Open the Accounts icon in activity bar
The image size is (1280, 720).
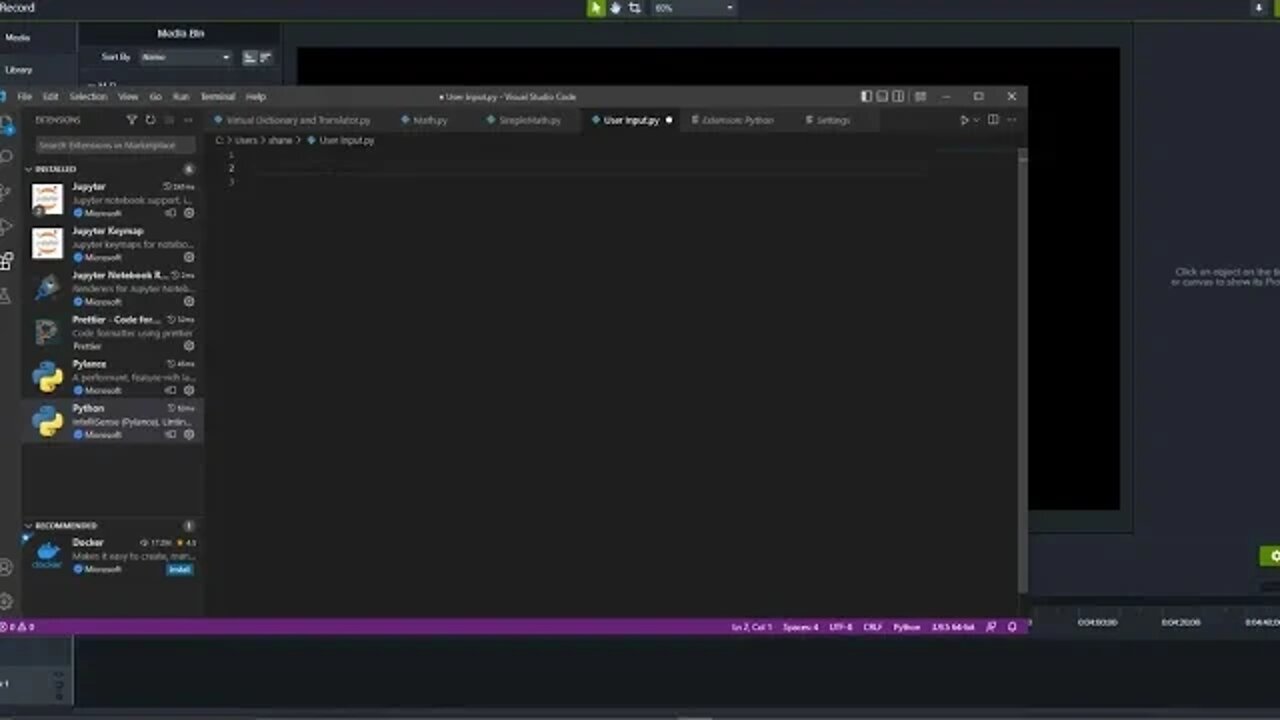coord(6,567)
